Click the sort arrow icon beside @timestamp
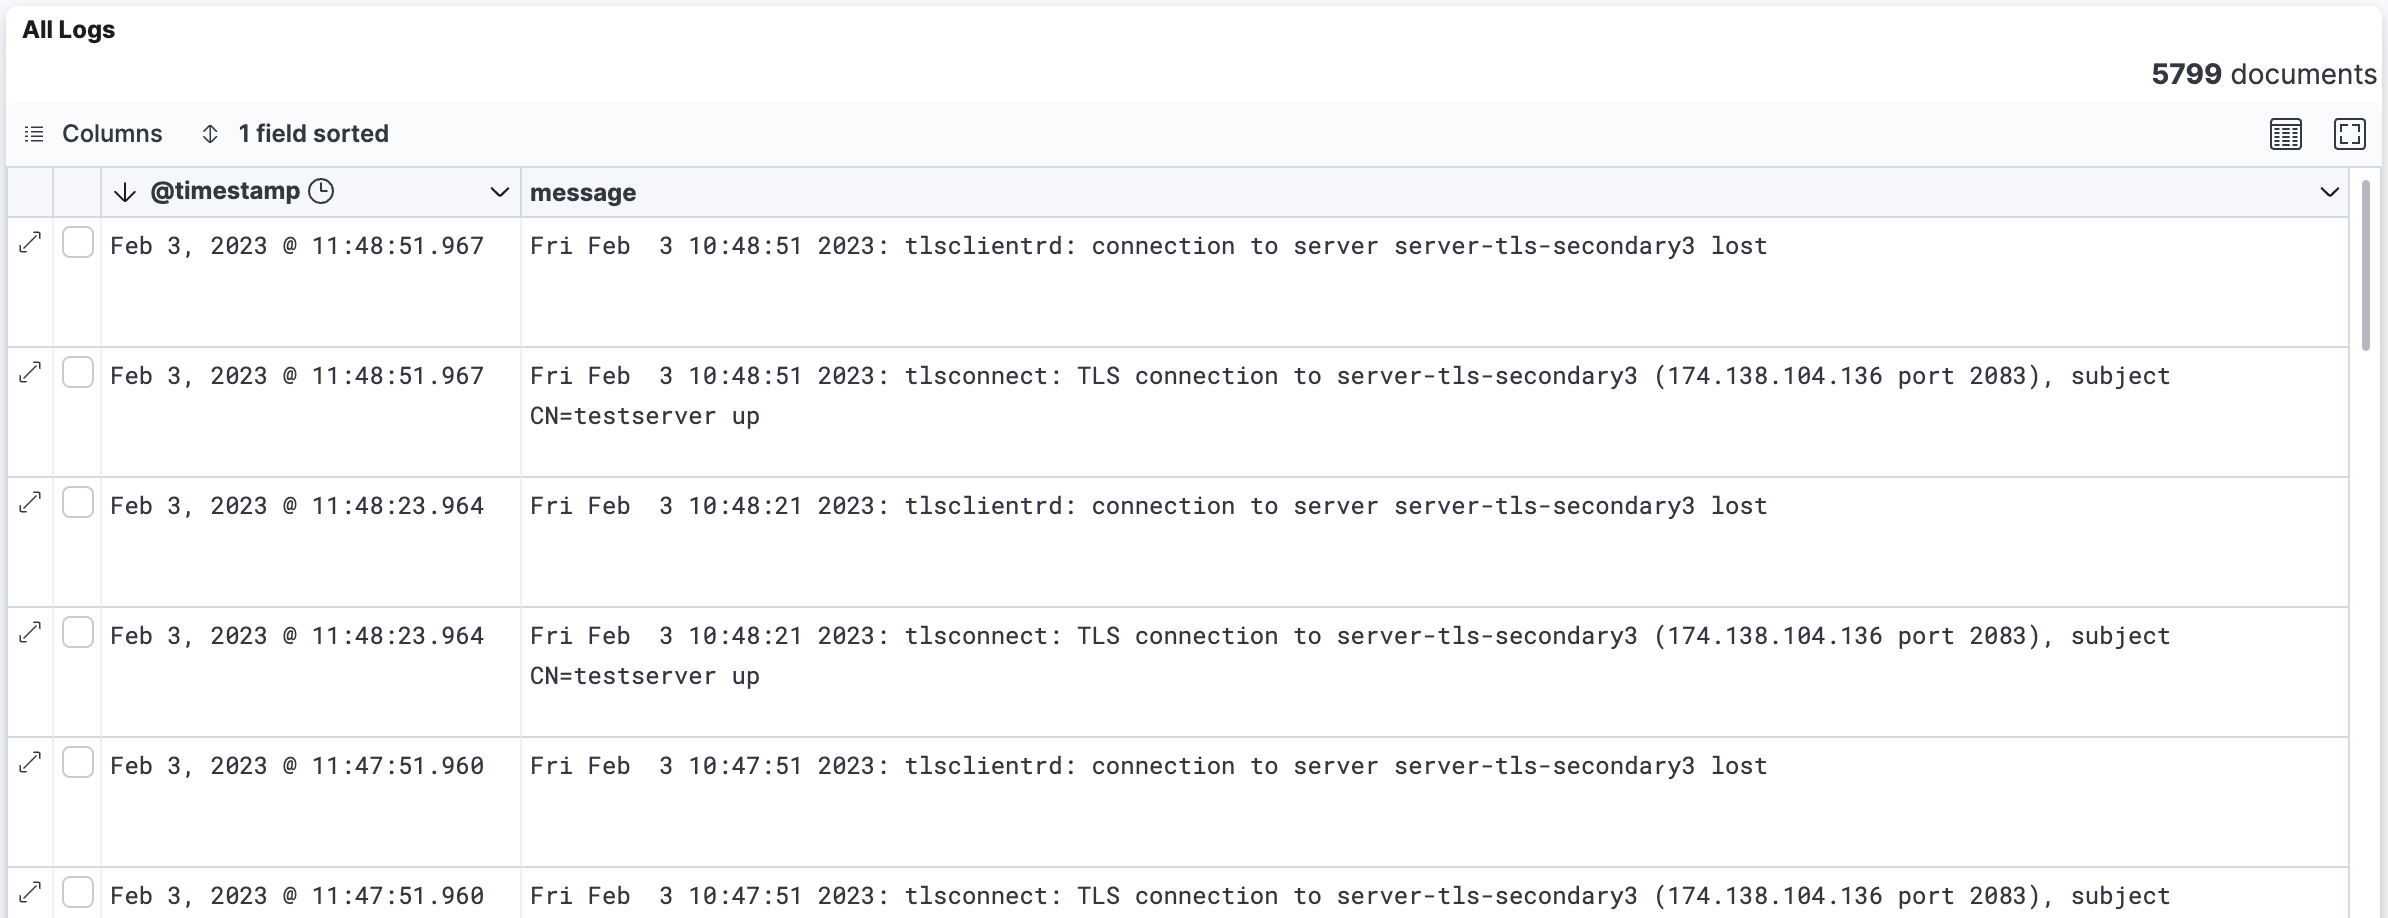The width and height of the screenshot is (2388, 918). pos(125,192)
